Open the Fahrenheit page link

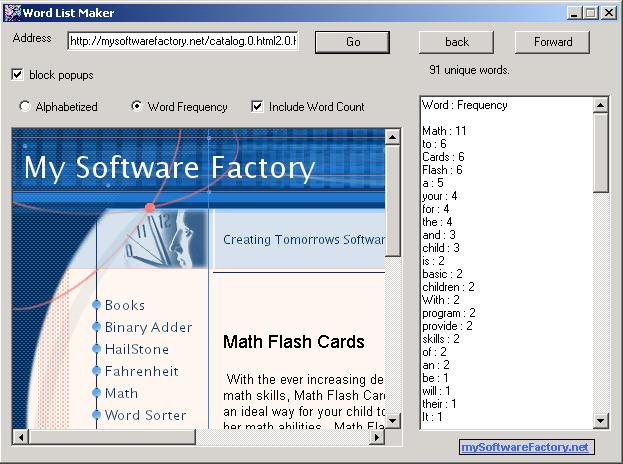142,371
